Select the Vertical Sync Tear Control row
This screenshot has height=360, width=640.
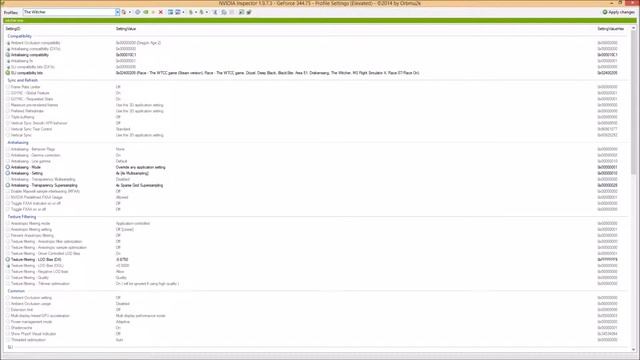tap(316, 129)
